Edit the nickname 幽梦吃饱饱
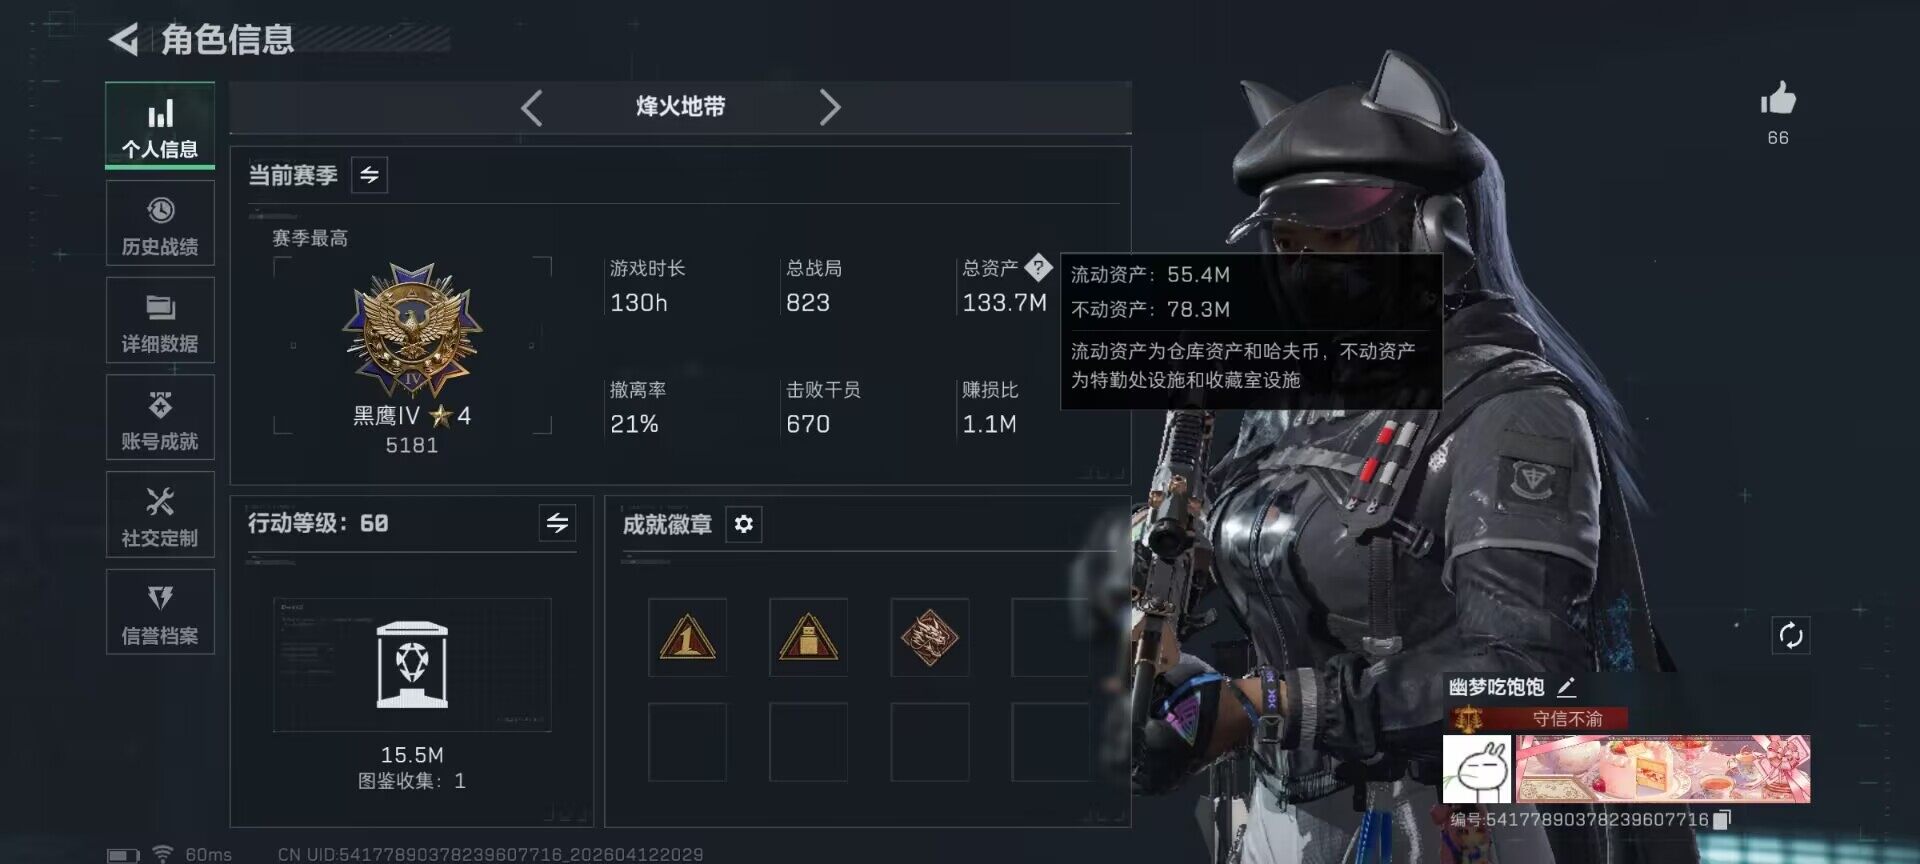1920x864 pixels. pos(1566,687)
